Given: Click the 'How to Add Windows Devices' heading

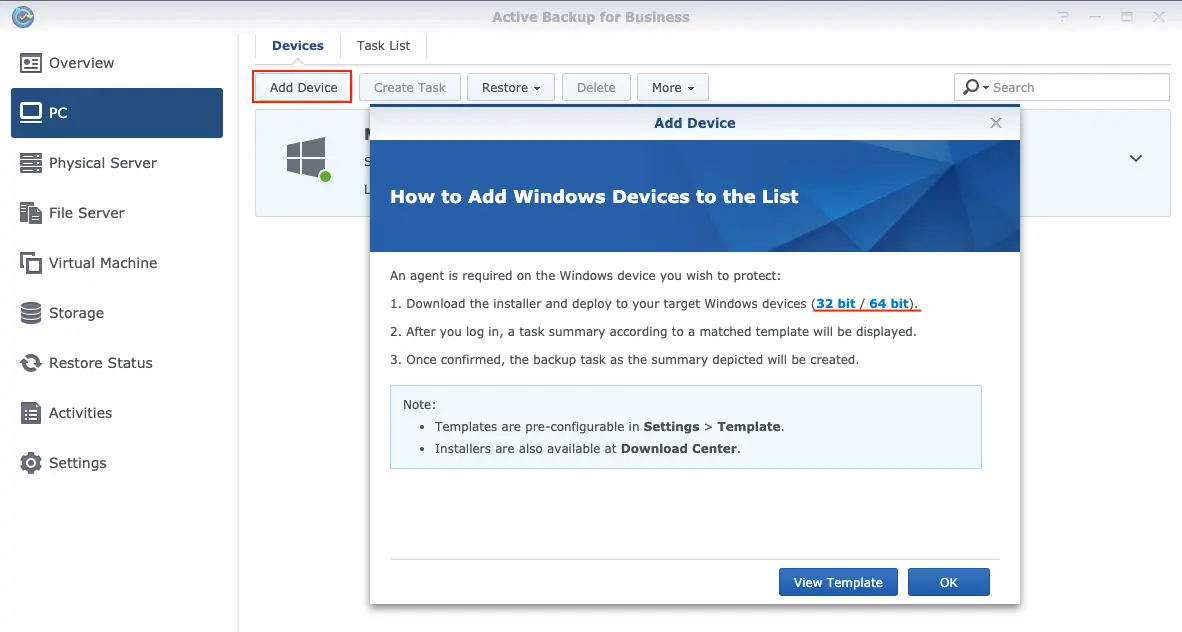Looking at the screenshot, I should 594,197.
